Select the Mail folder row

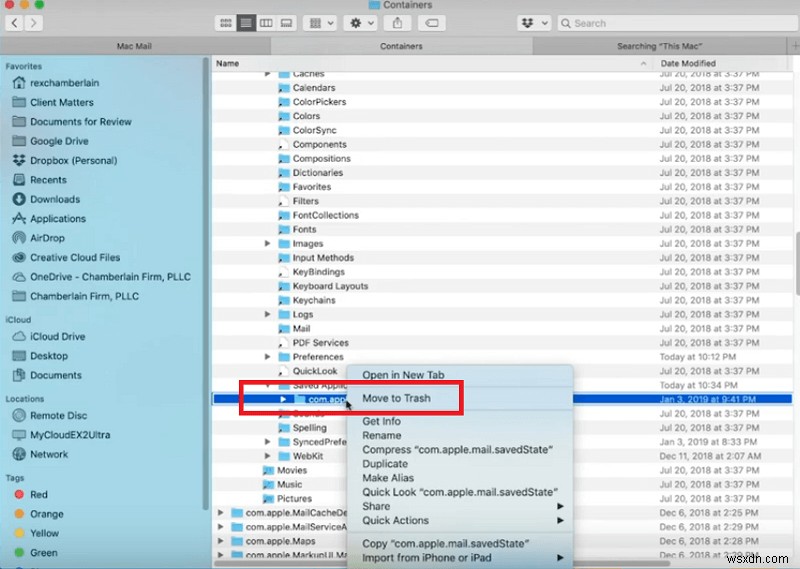click(502, 329)
